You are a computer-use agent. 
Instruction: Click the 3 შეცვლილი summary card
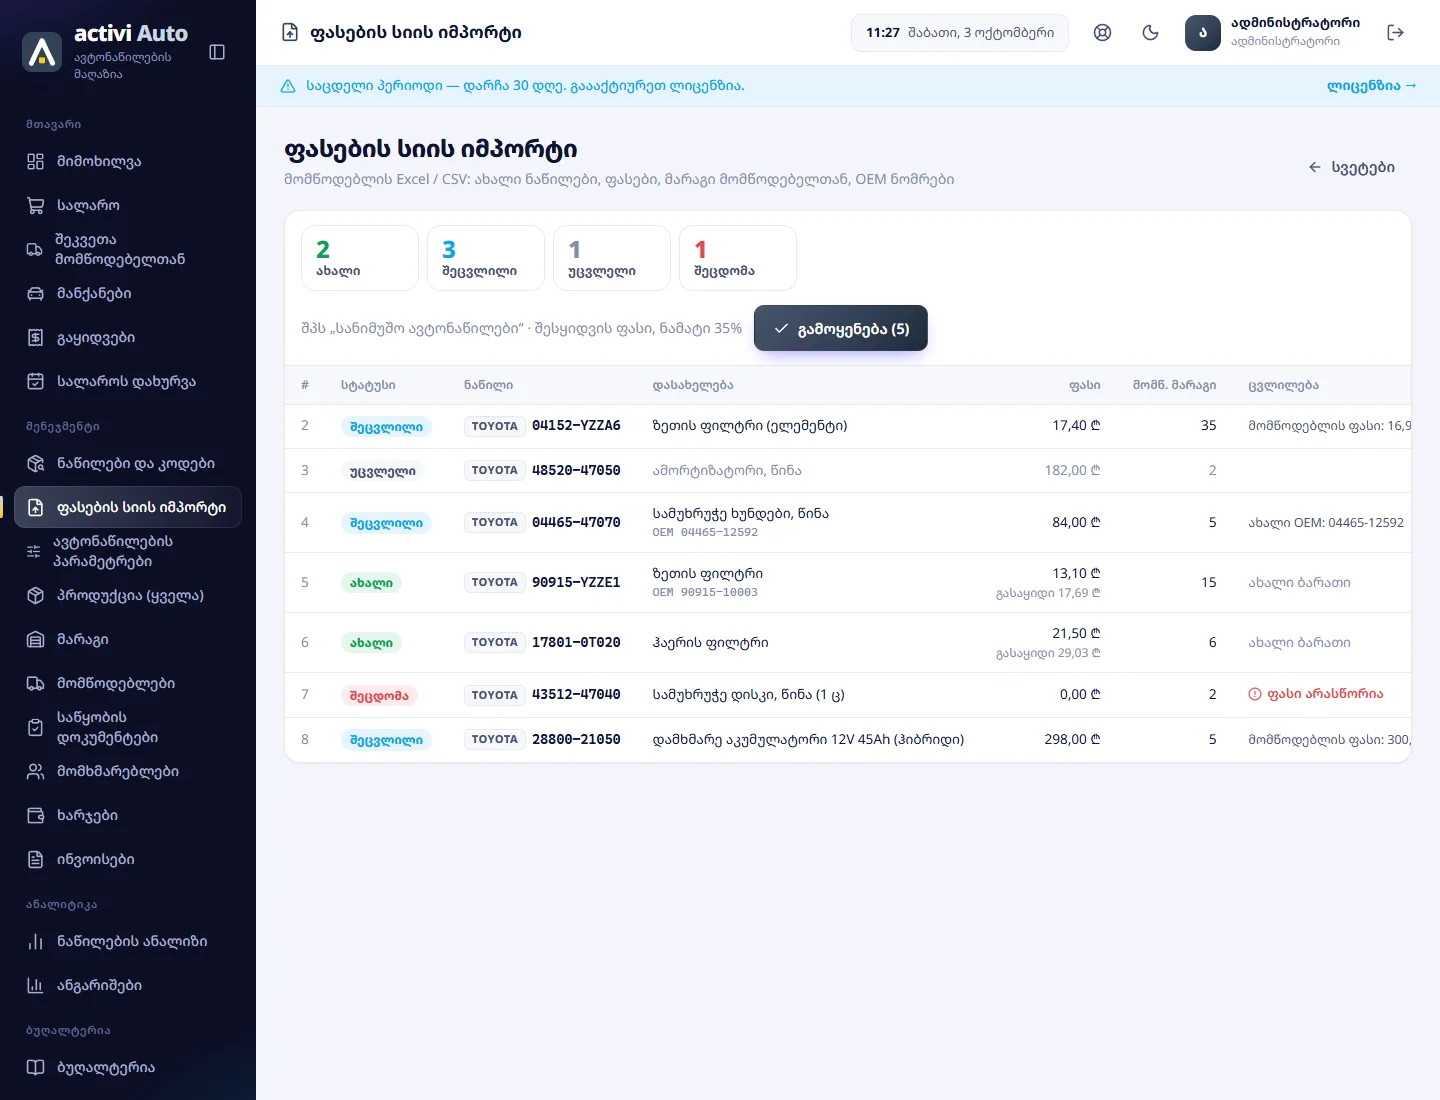[x=486, y=258]
